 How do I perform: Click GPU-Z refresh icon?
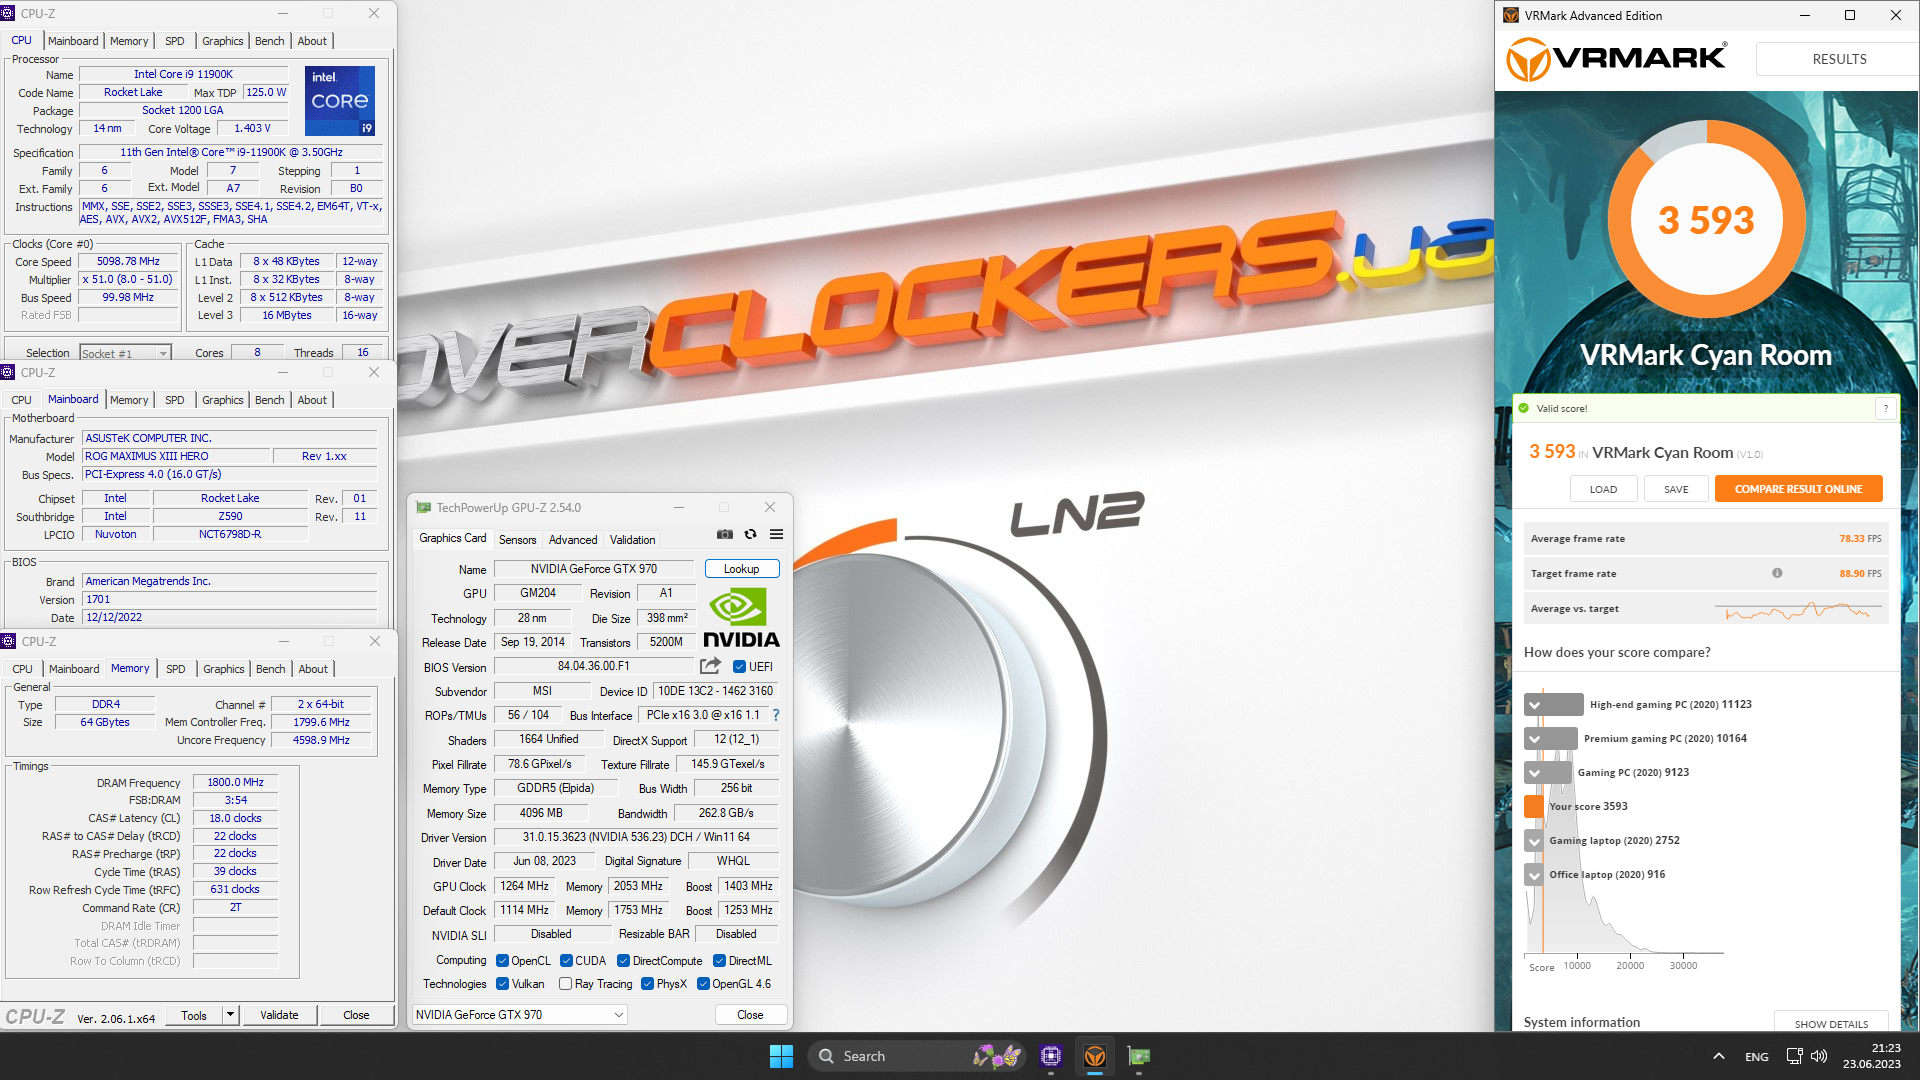[751, 535]
